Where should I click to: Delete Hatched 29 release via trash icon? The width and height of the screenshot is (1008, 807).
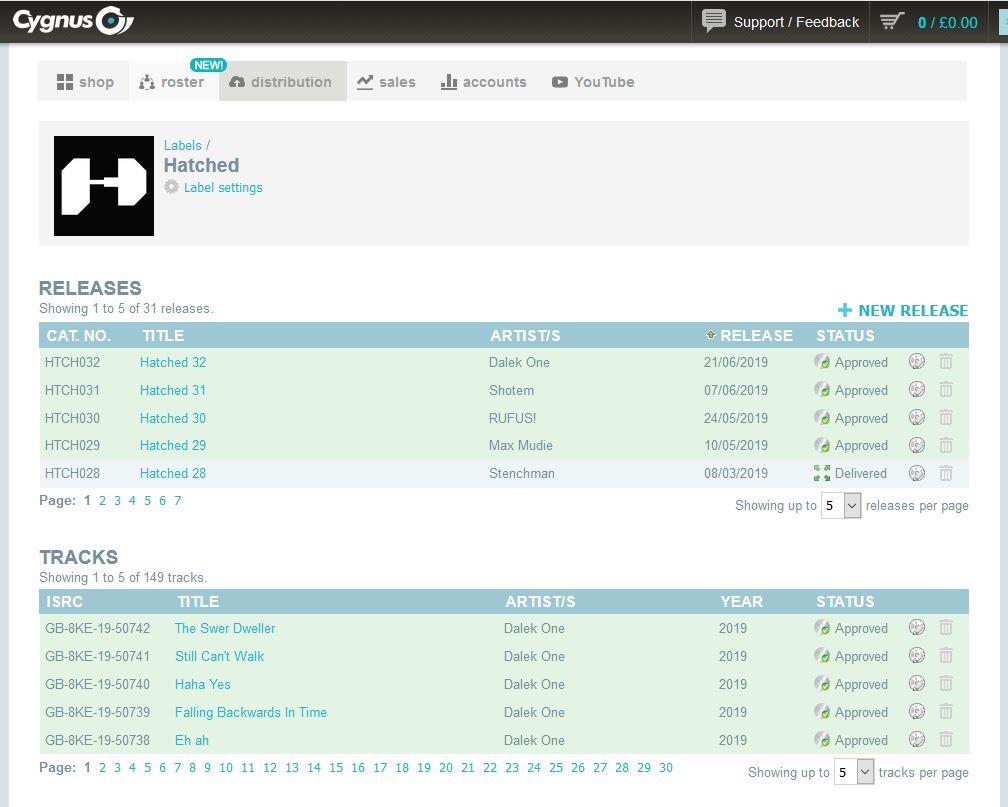coord(946,445)
